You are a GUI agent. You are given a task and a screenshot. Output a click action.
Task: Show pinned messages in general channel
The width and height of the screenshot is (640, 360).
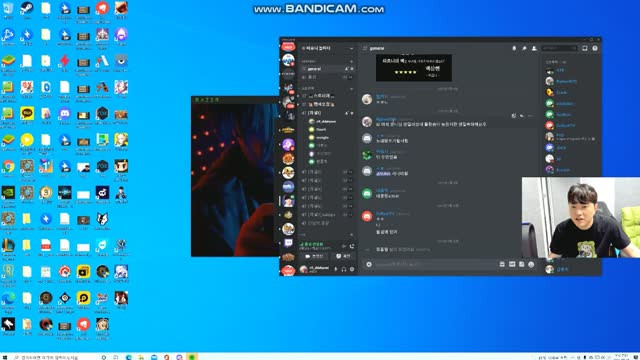[x=524, y=48]
